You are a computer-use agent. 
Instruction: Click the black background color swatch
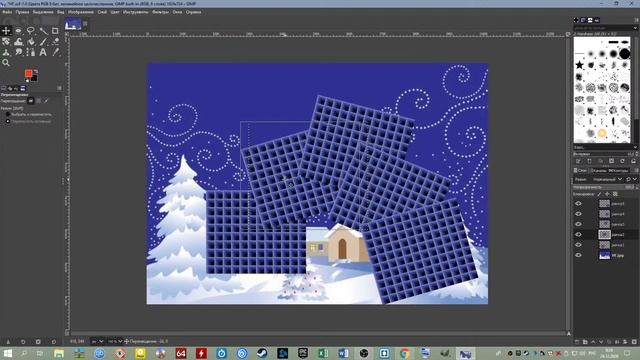point(34,78)
